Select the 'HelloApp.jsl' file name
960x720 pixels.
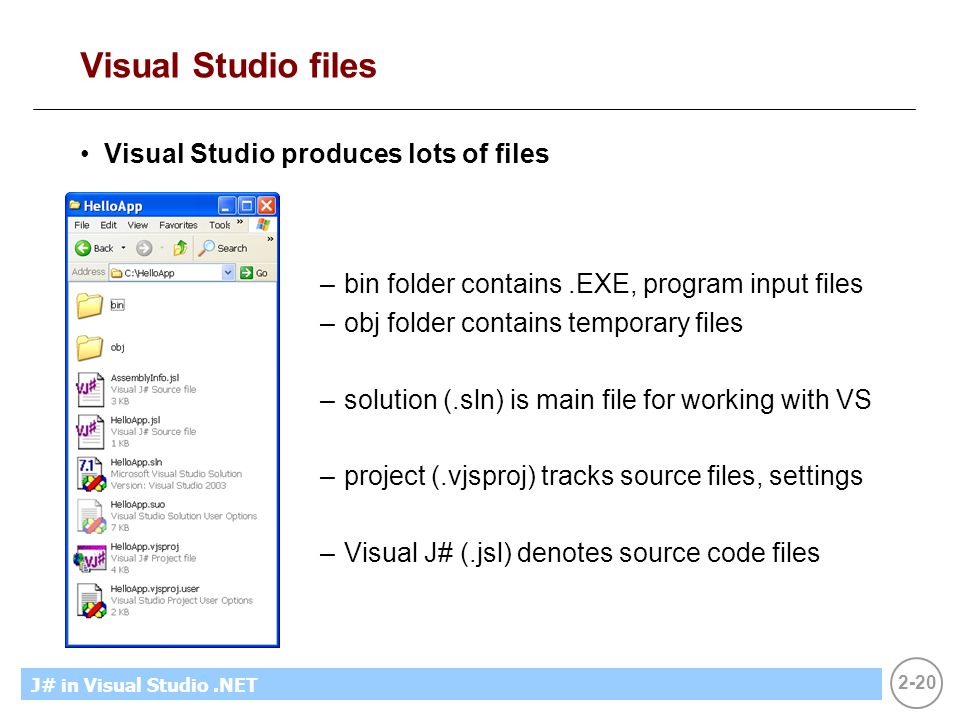(135, 420)
